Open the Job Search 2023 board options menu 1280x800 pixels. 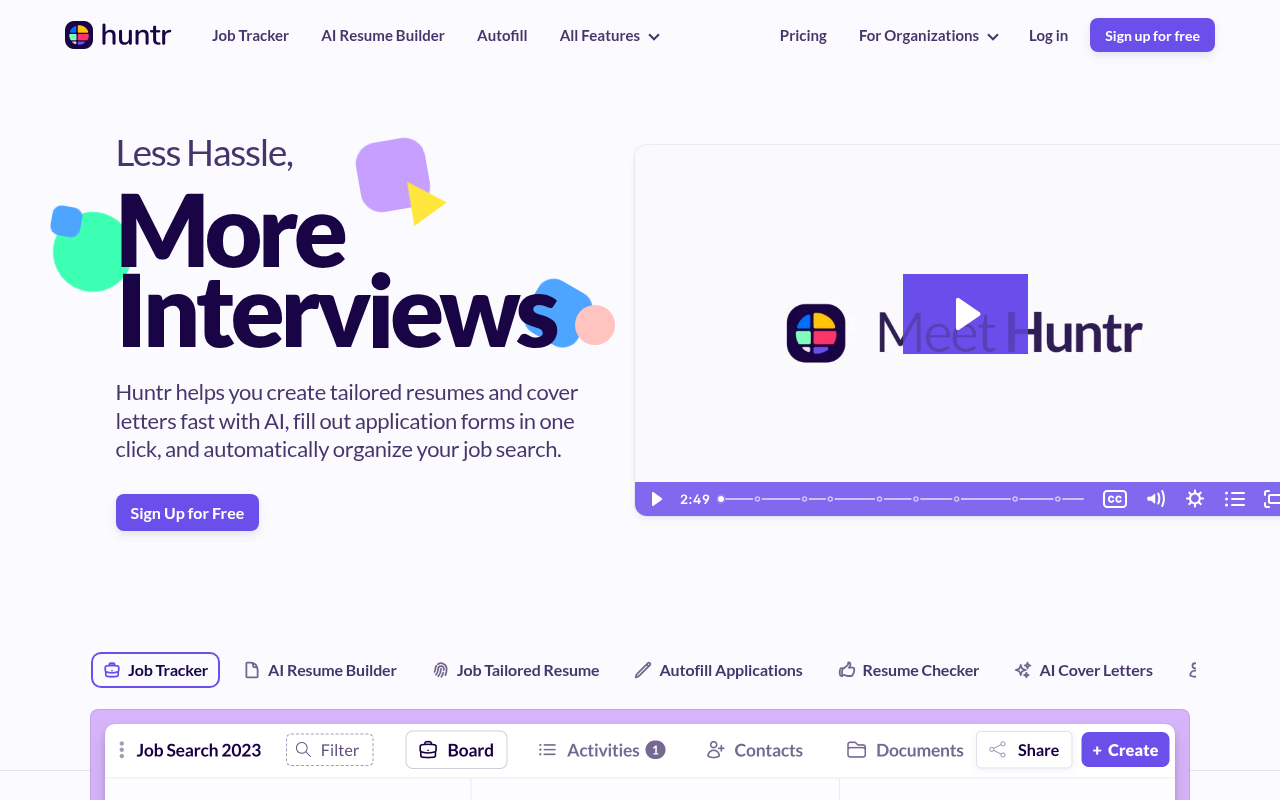click(x=121, y=749)
